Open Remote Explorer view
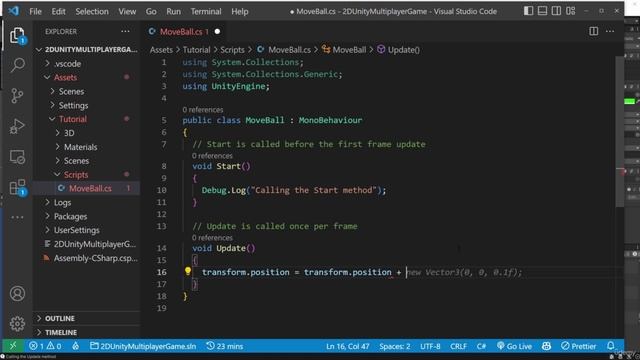The image size is (640, 360). point(17,157)
